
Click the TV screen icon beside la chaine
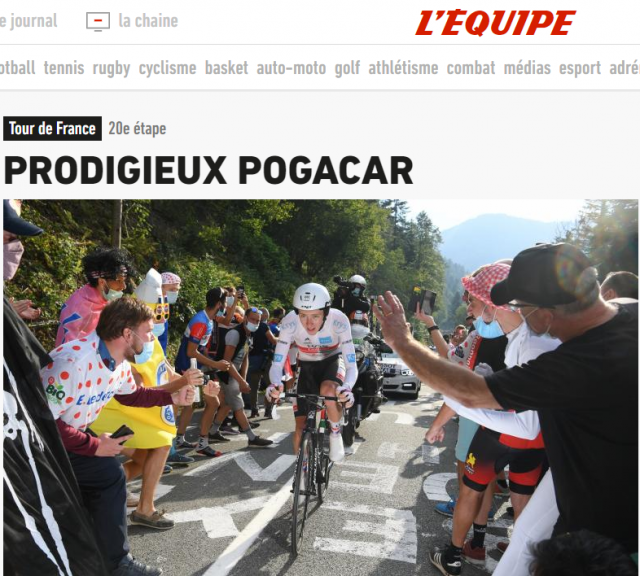[x=98, y=22]
